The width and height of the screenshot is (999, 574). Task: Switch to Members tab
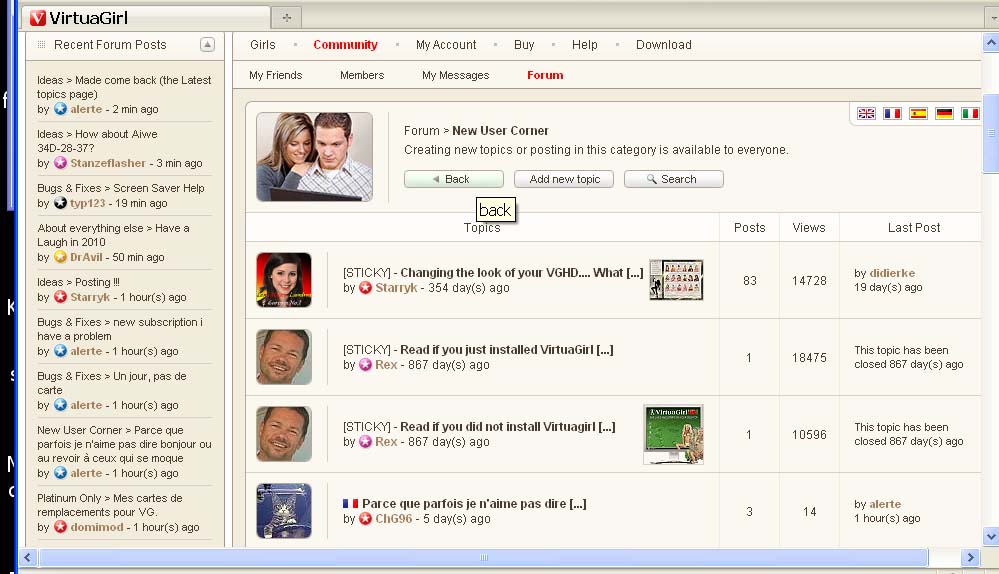point(362,75)
